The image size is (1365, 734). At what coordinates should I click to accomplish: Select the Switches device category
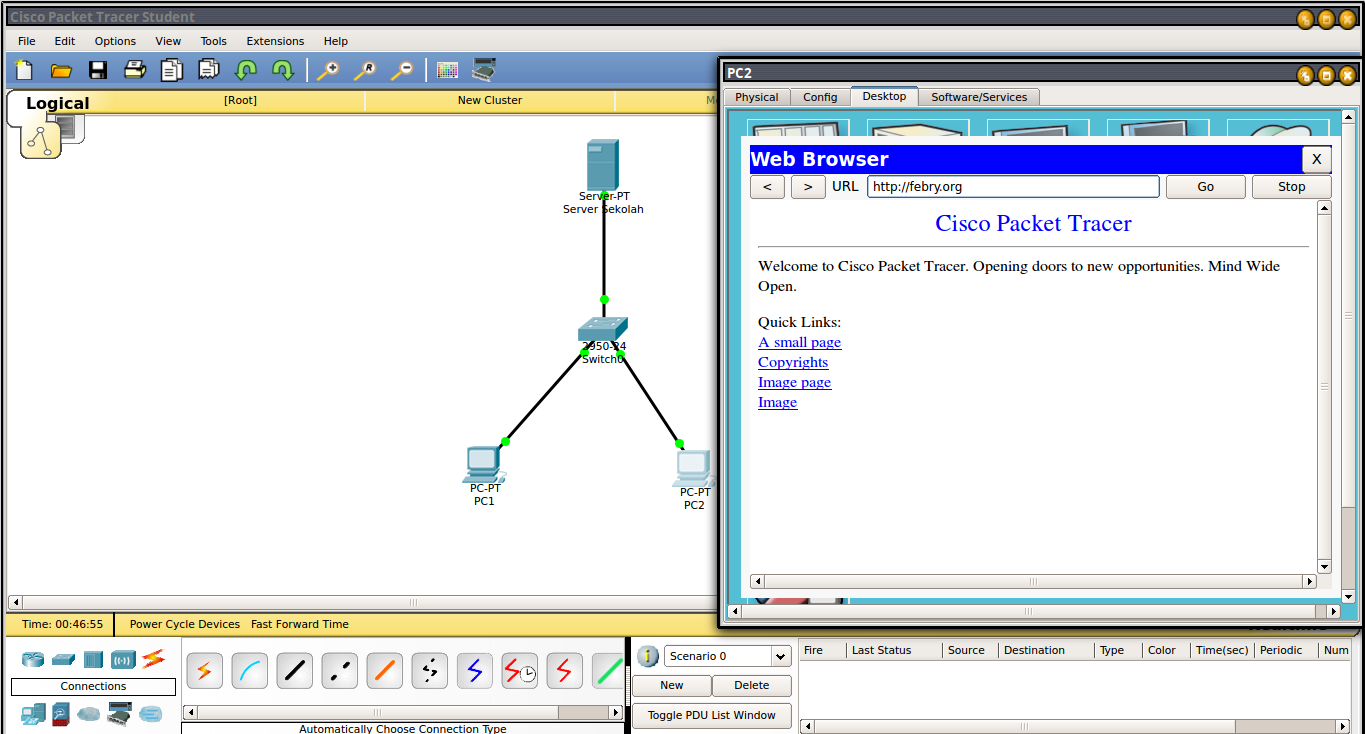click(64, 659)
